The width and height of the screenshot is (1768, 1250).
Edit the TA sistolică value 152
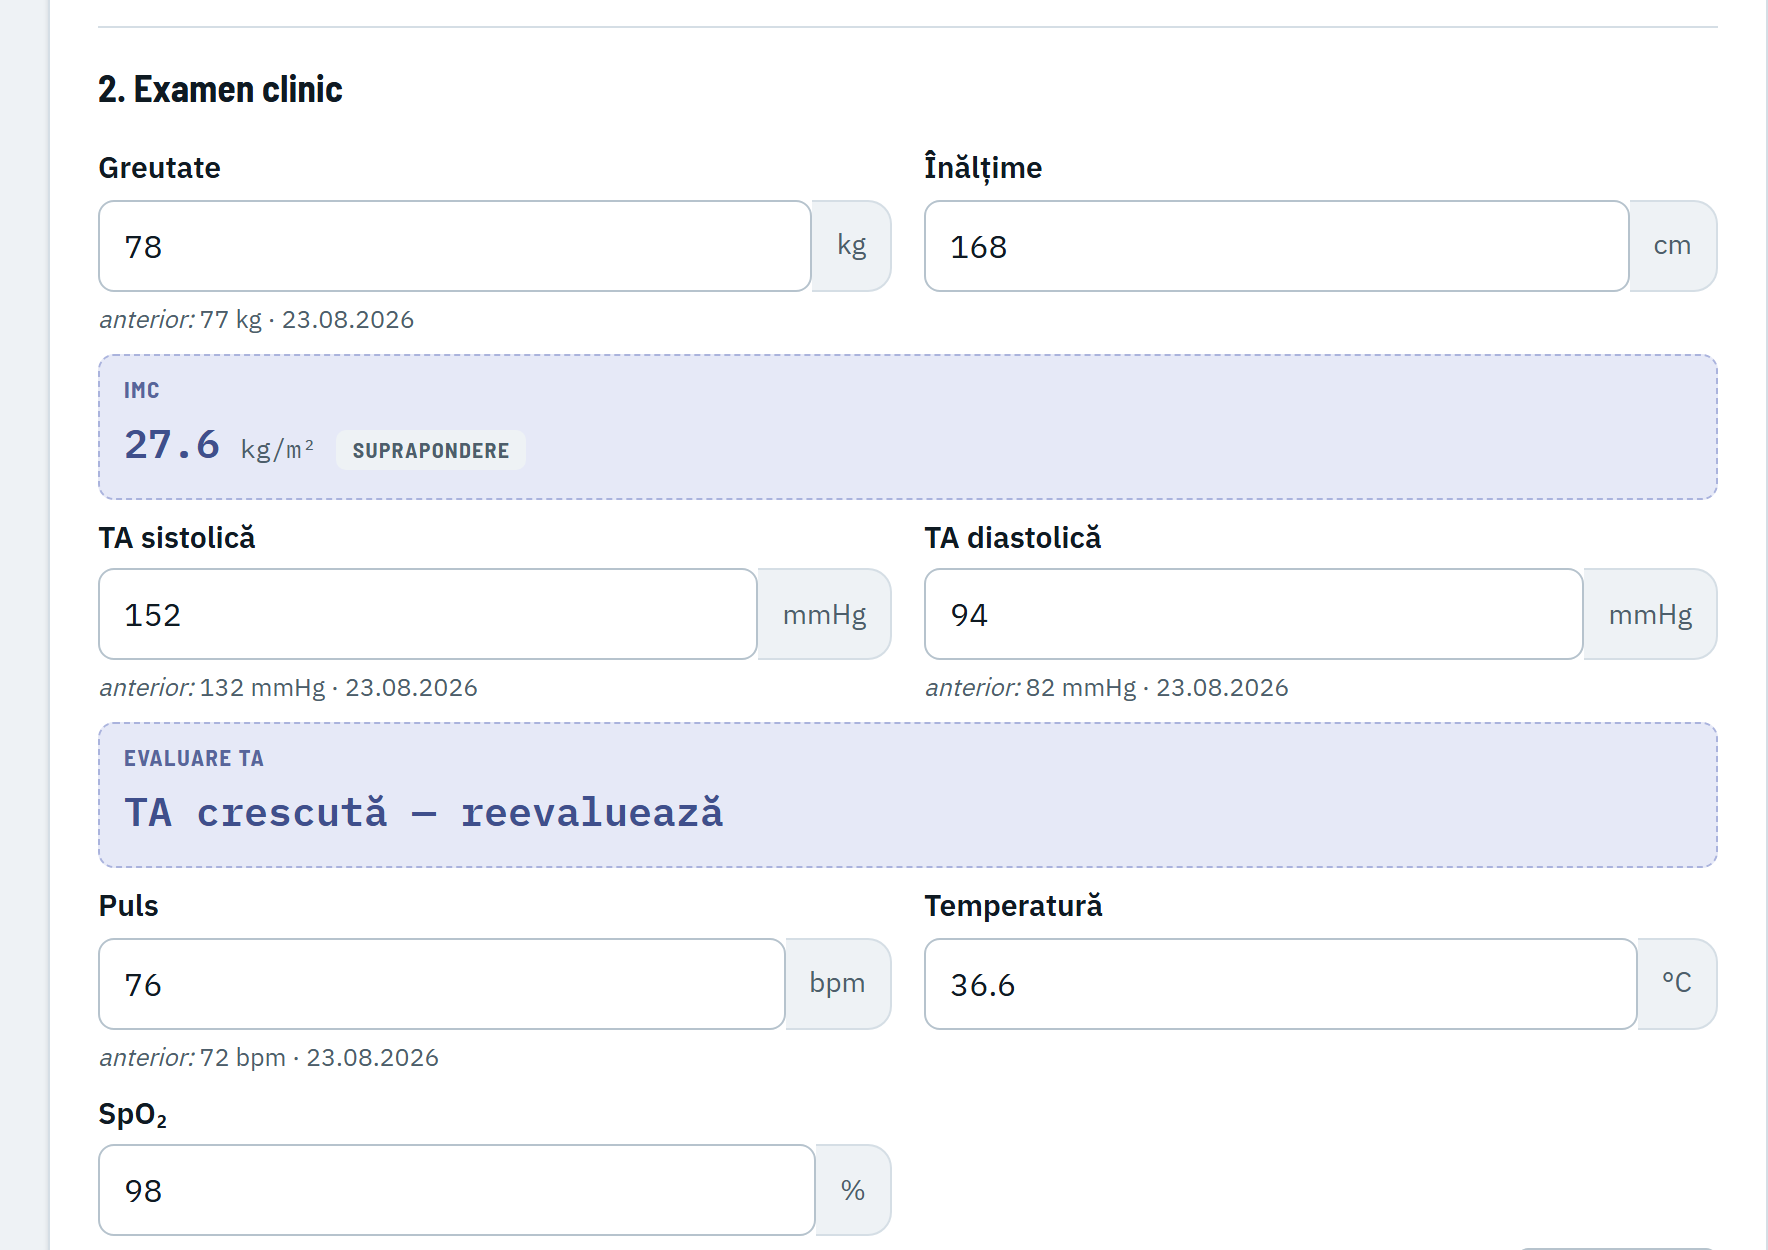click(428, 614)
